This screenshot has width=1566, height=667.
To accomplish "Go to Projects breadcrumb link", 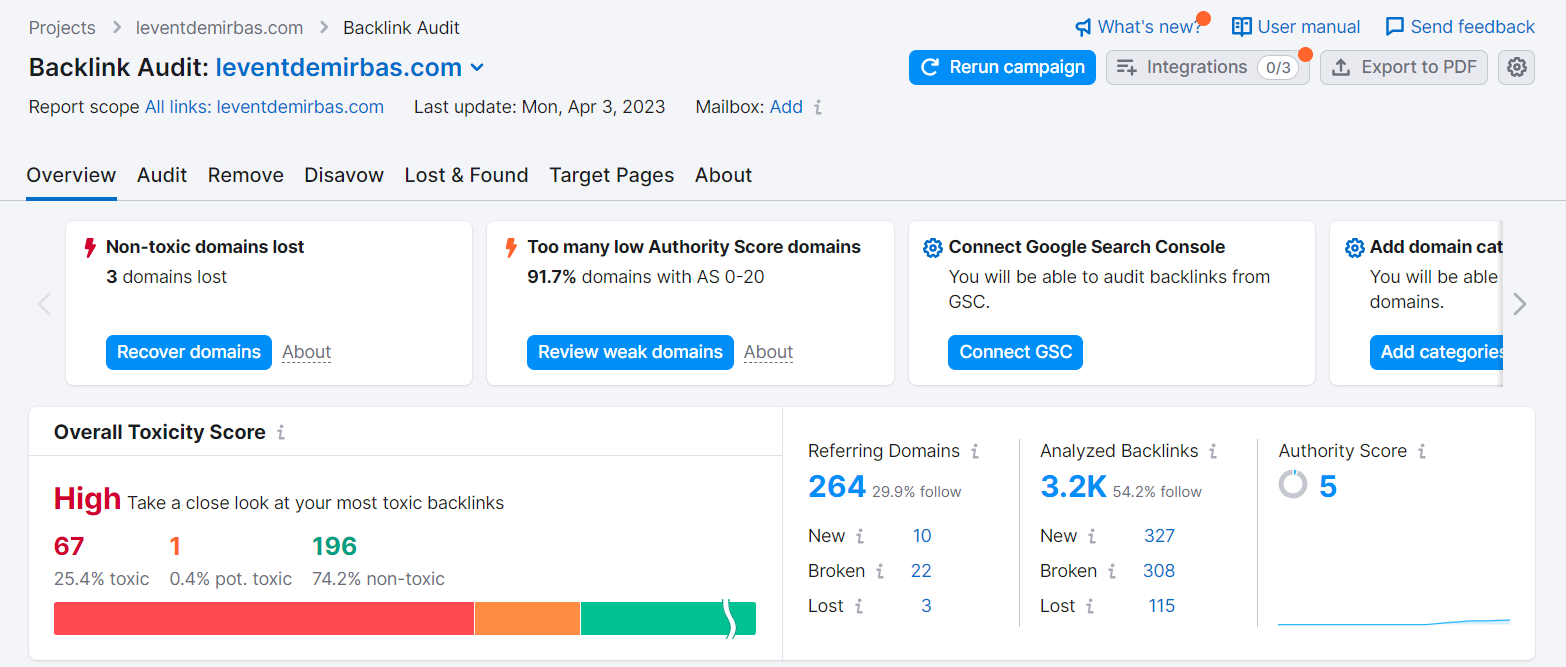I will (62, 28).
